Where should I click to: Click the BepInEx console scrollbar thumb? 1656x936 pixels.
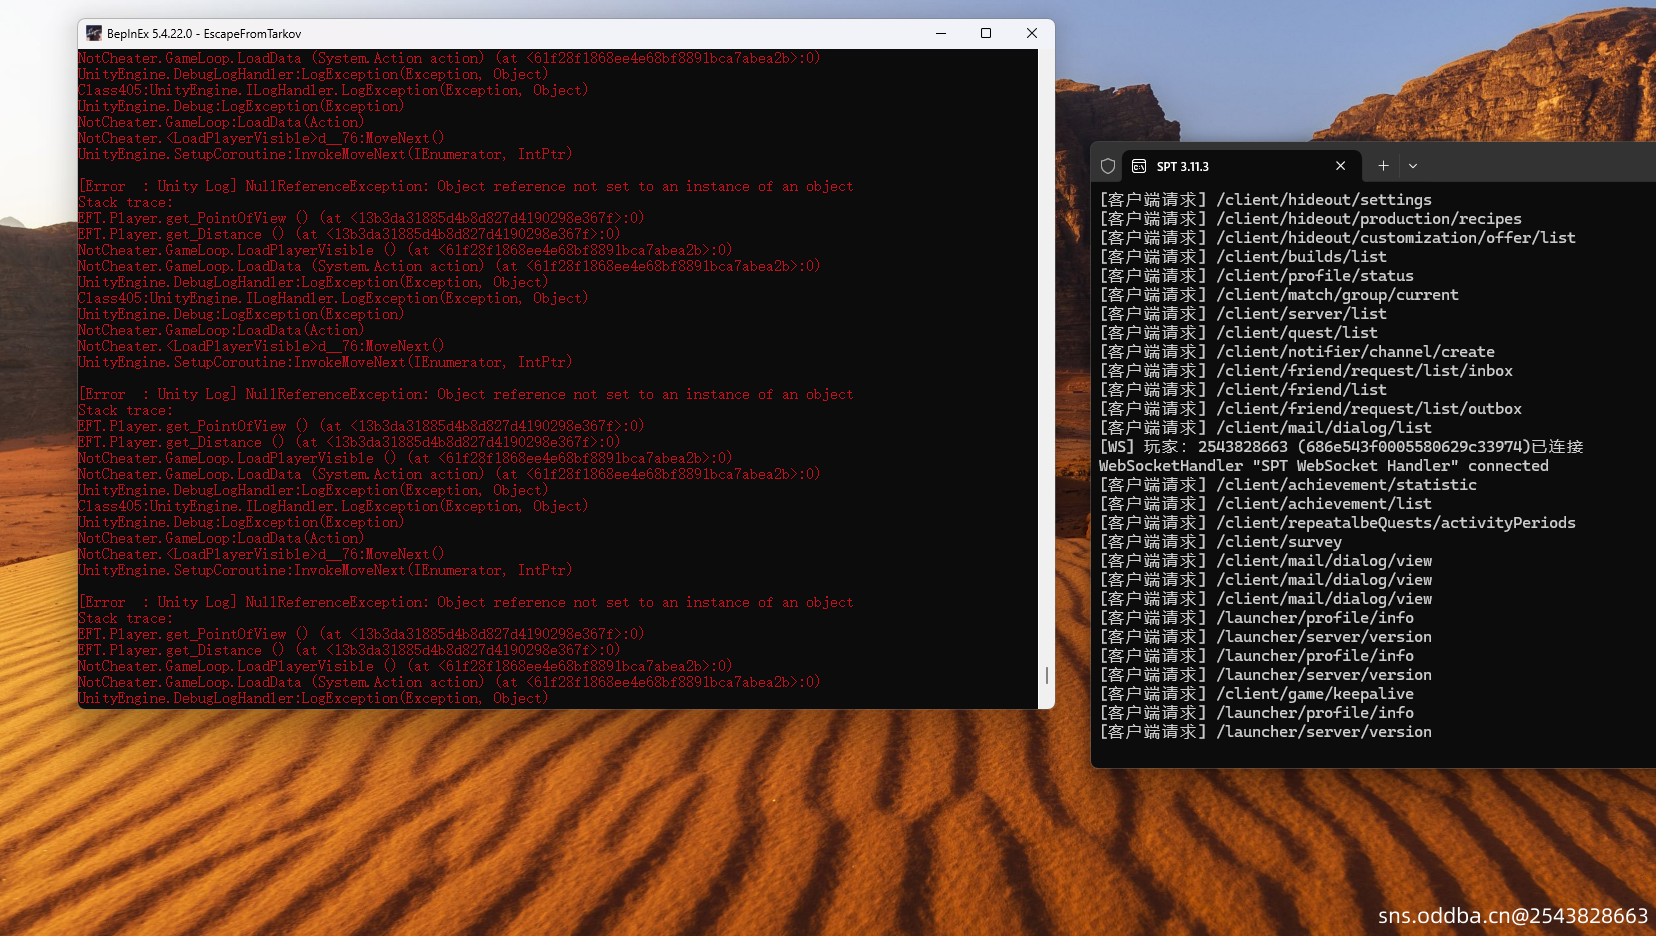point(1047,676)
